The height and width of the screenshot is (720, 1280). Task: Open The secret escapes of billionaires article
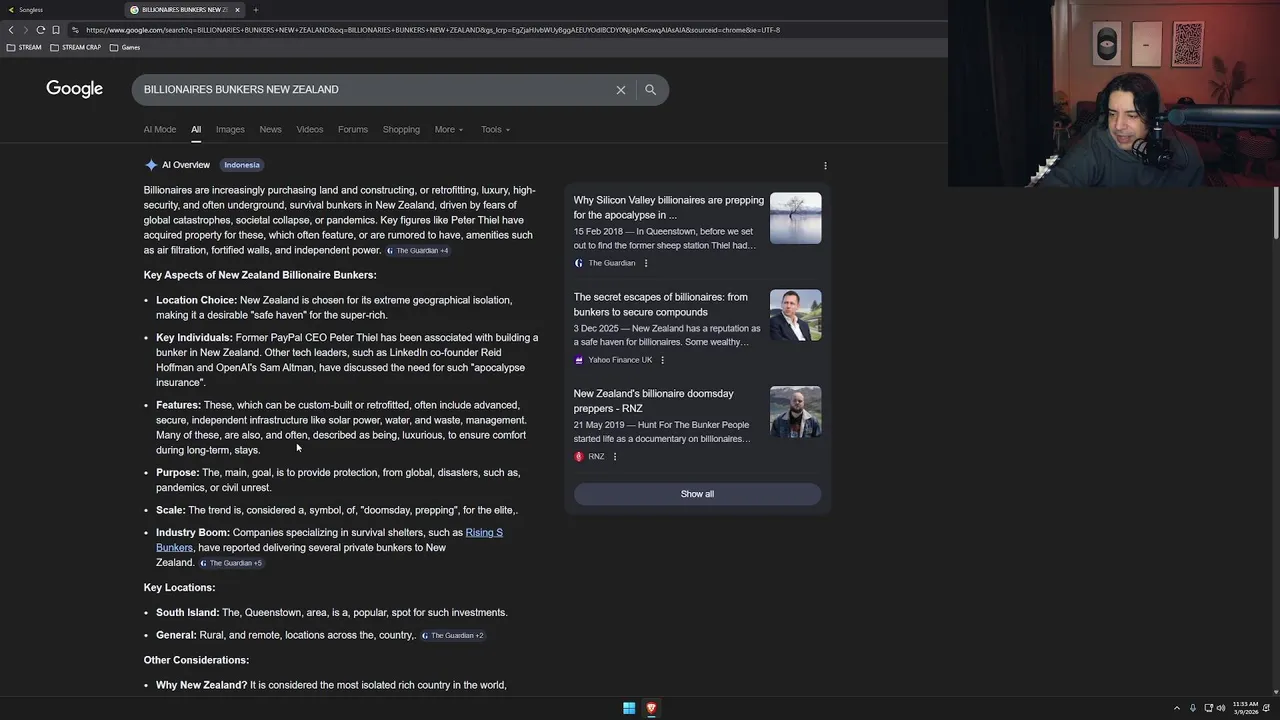(x=660, y=304)
